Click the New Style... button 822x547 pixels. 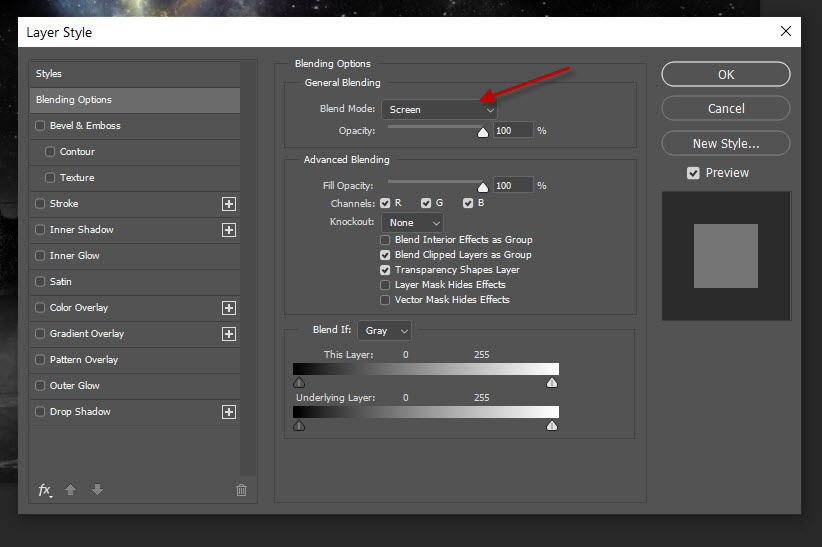(x=725, y=143)
